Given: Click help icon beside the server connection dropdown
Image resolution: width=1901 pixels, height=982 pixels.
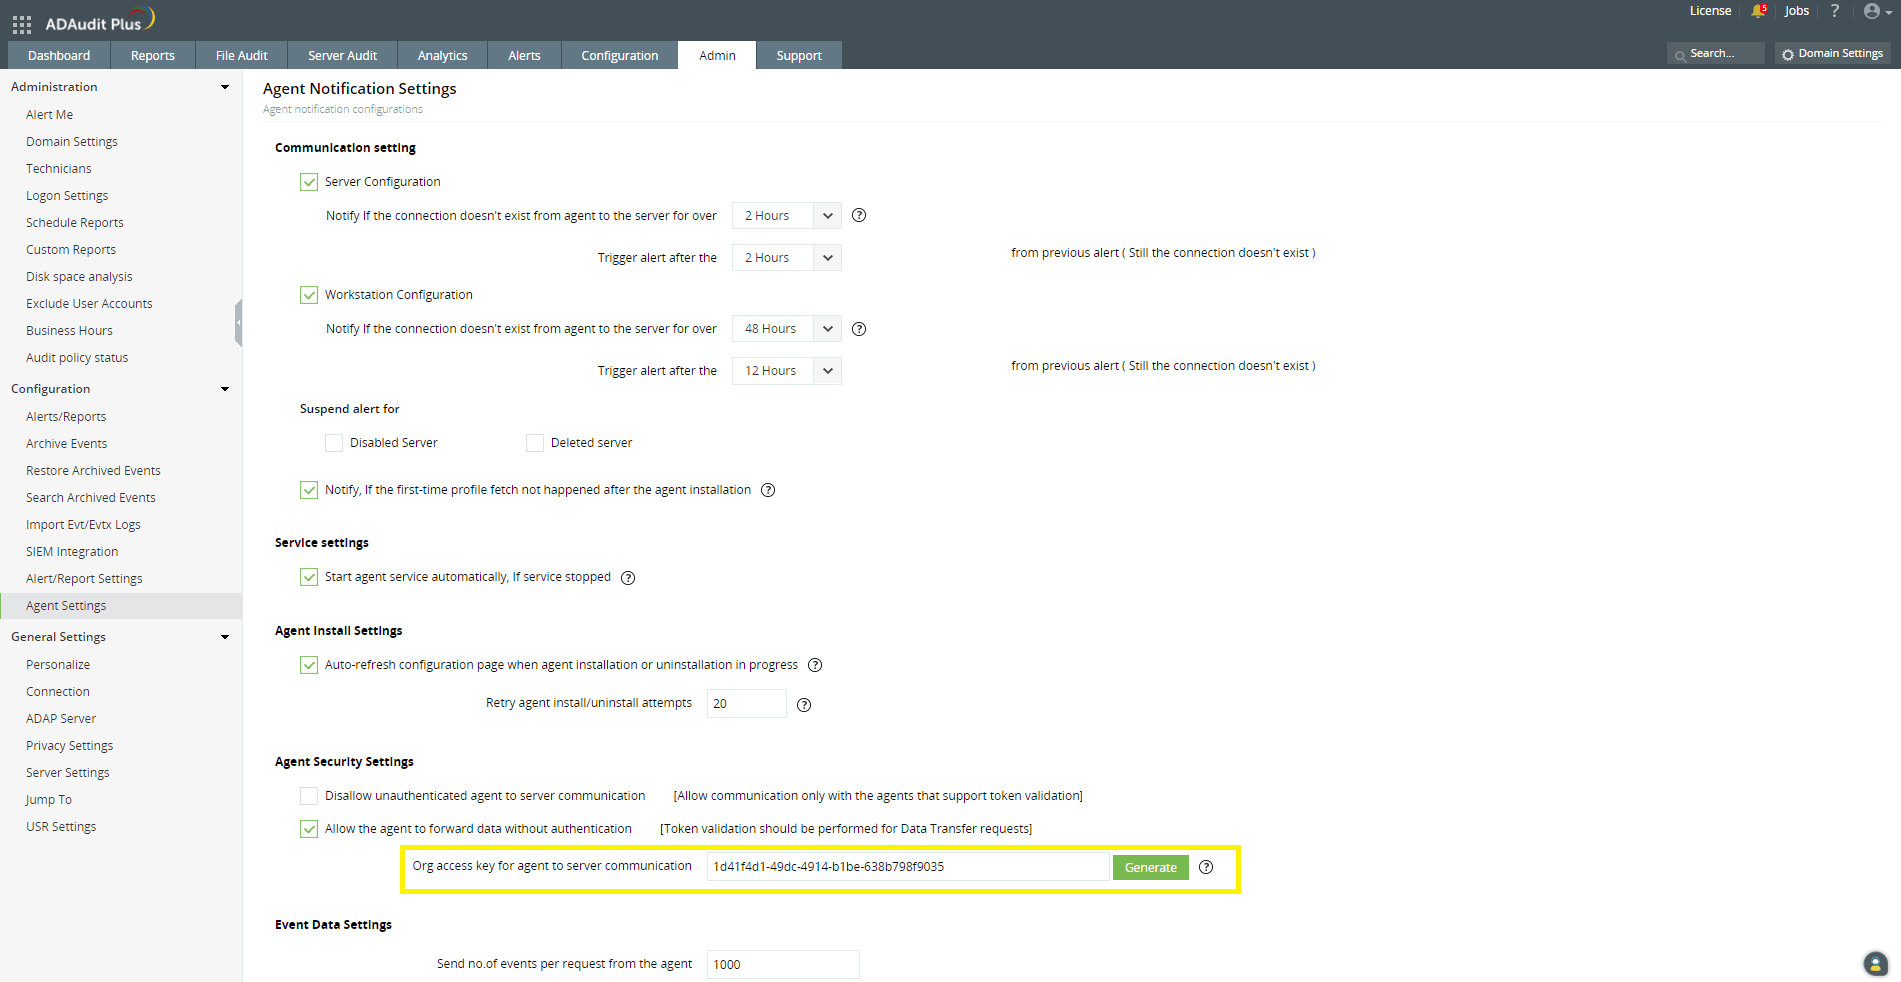Looking at the screenshot, I should (x=858, y=215).
